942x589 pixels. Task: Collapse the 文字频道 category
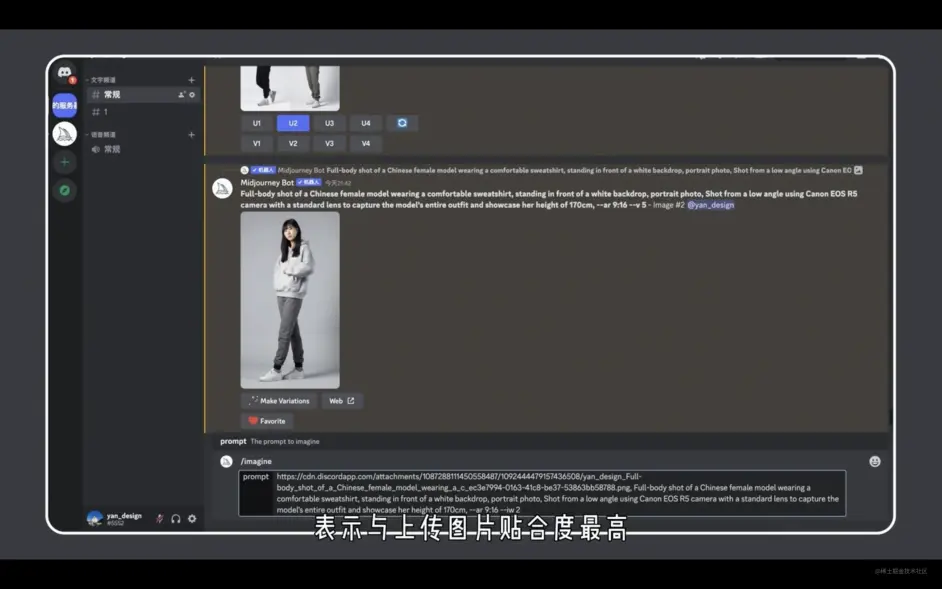coord(101,80)
